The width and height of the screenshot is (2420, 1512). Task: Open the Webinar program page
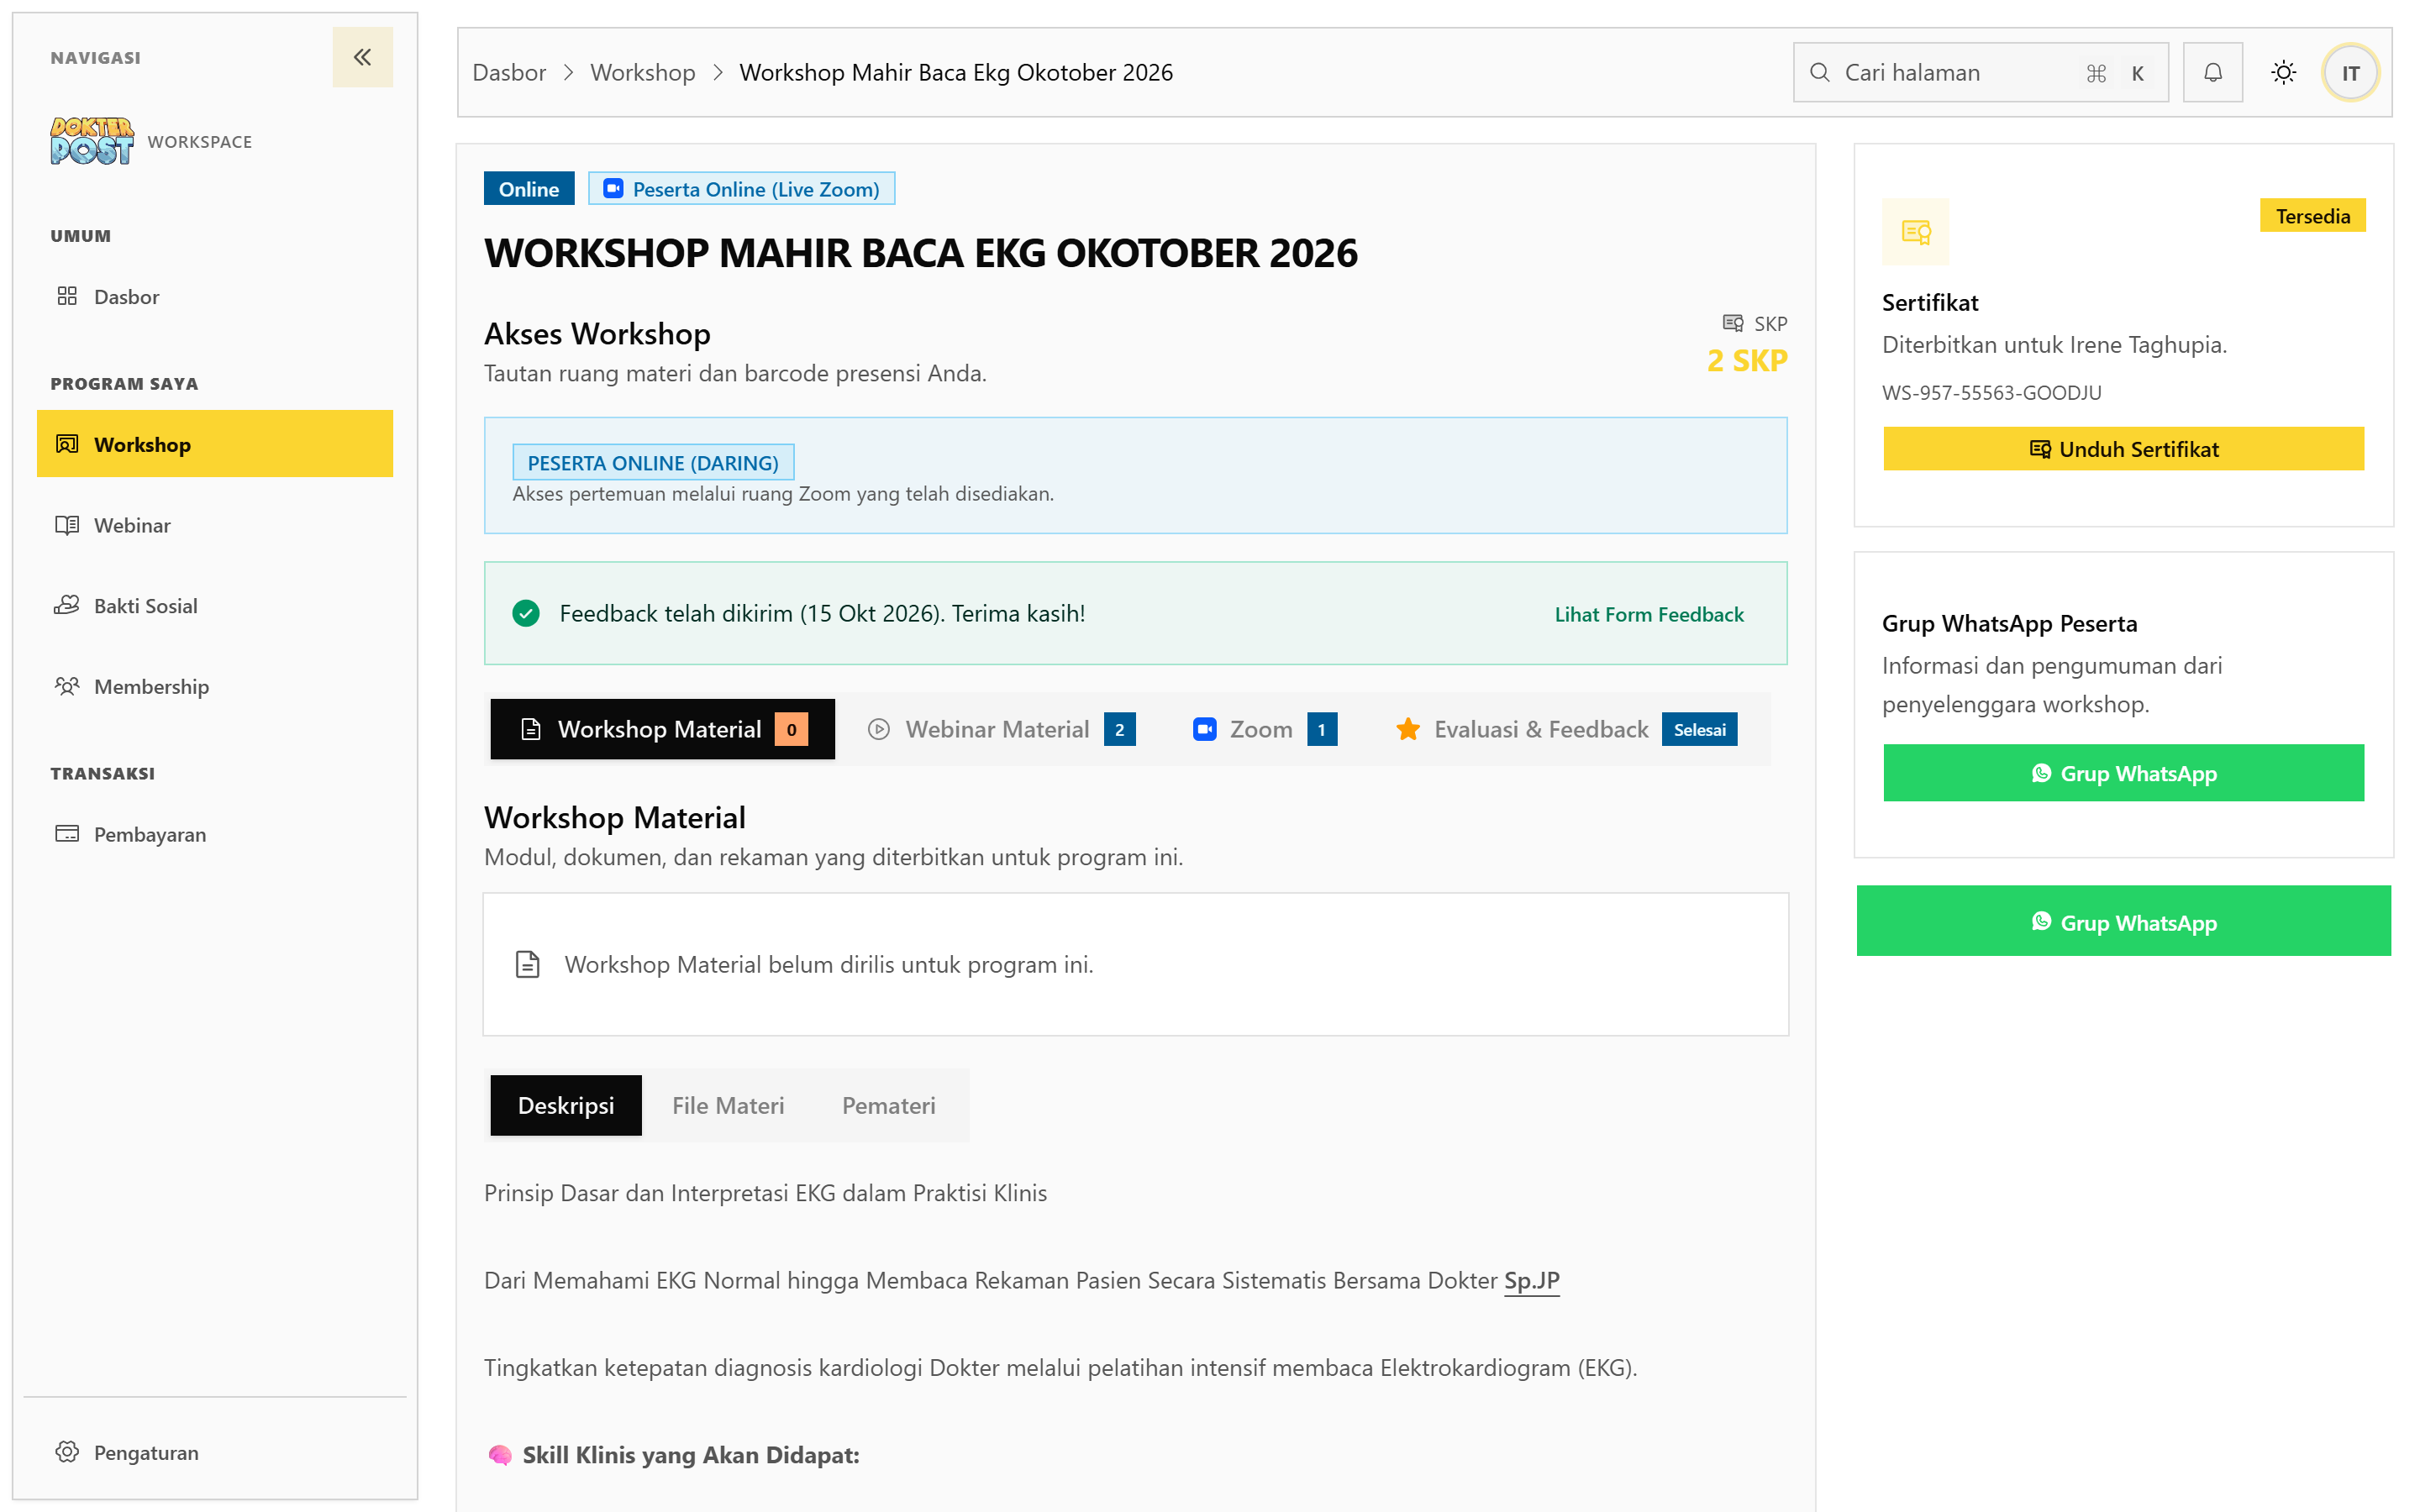click(x=214, y=525)
